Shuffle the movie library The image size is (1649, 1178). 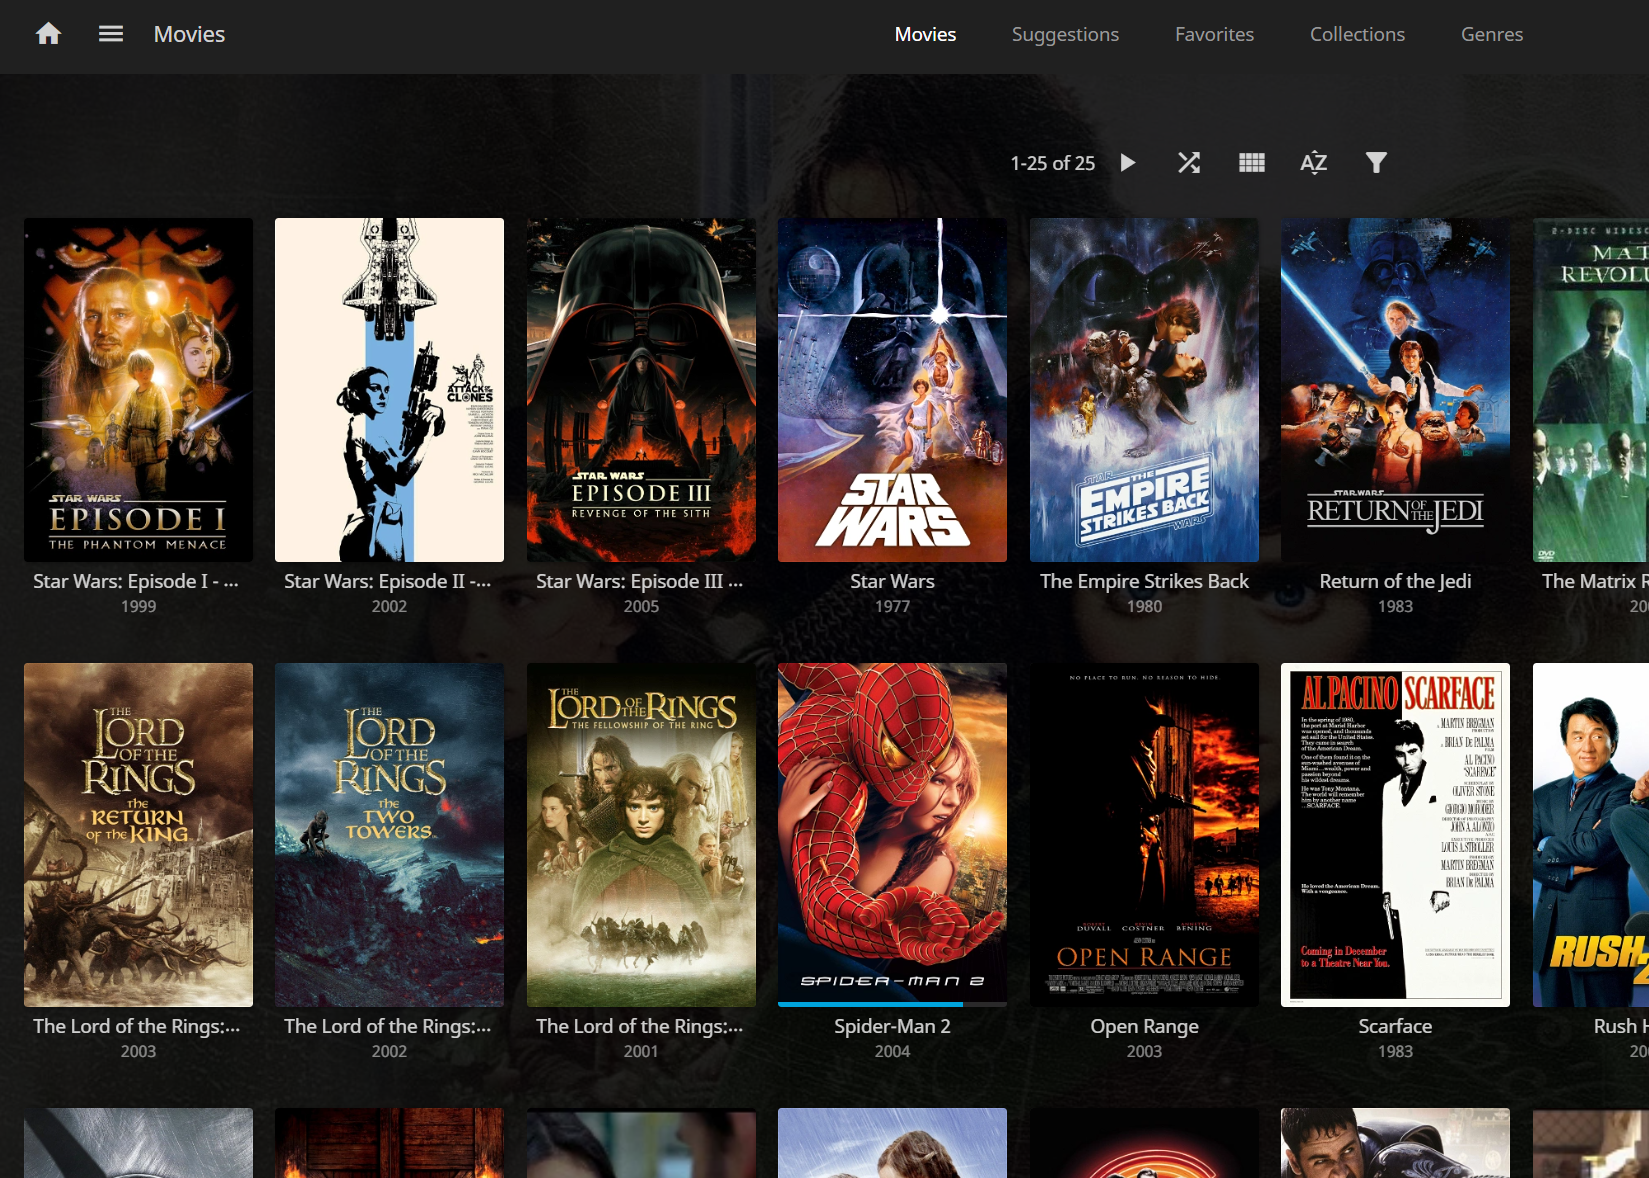(x=1188, y=163)
